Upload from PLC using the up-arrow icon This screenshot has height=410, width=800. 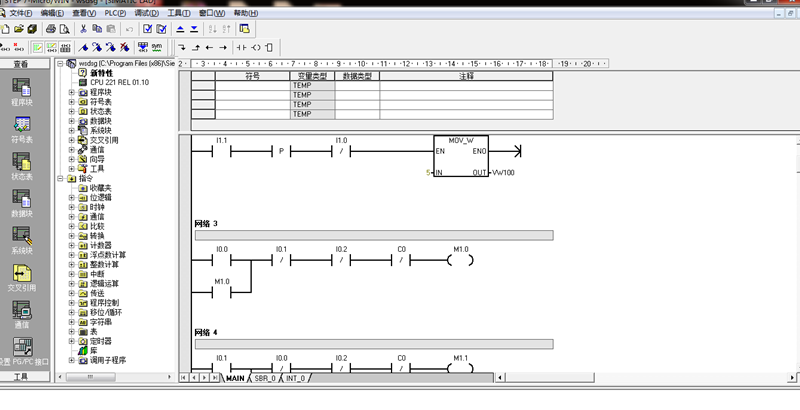[x=180, y=29]
